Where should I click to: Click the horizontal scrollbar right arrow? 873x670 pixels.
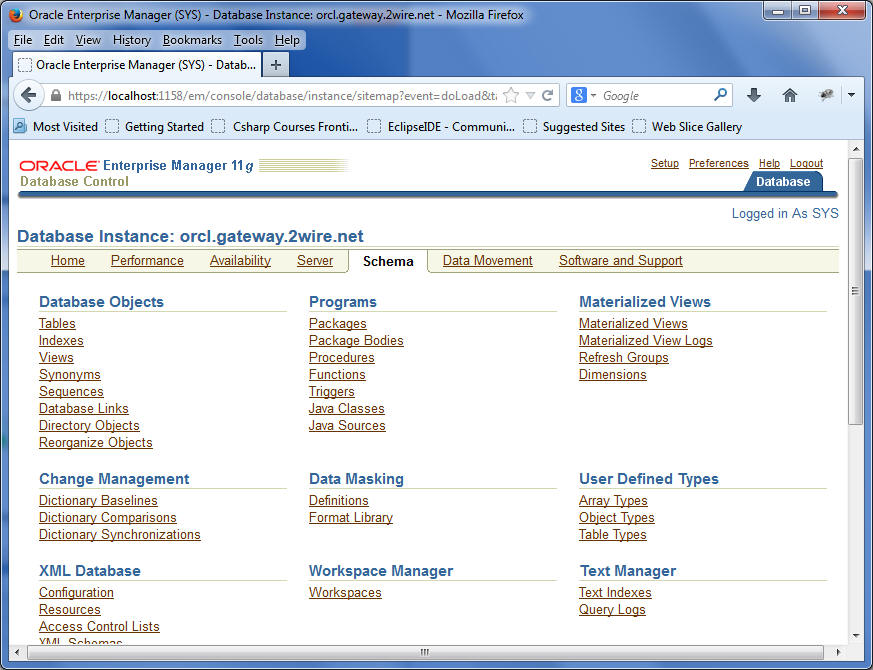(838, 652)
